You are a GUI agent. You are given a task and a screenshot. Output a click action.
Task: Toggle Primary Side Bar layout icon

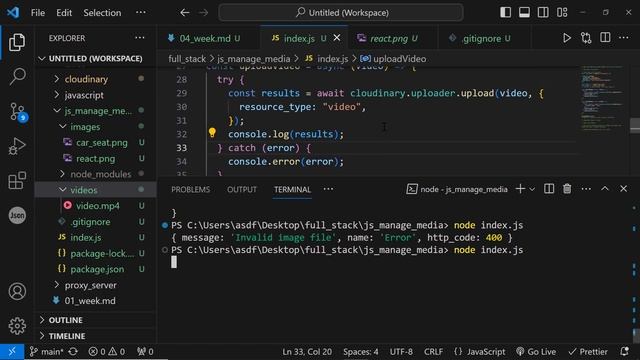(x=505, y=12)
